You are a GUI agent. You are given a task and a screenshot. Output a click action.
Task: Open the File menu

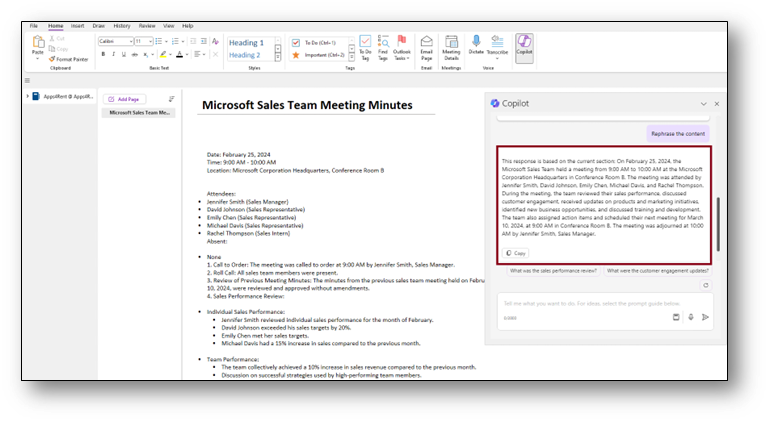click(x=34, y=26)
